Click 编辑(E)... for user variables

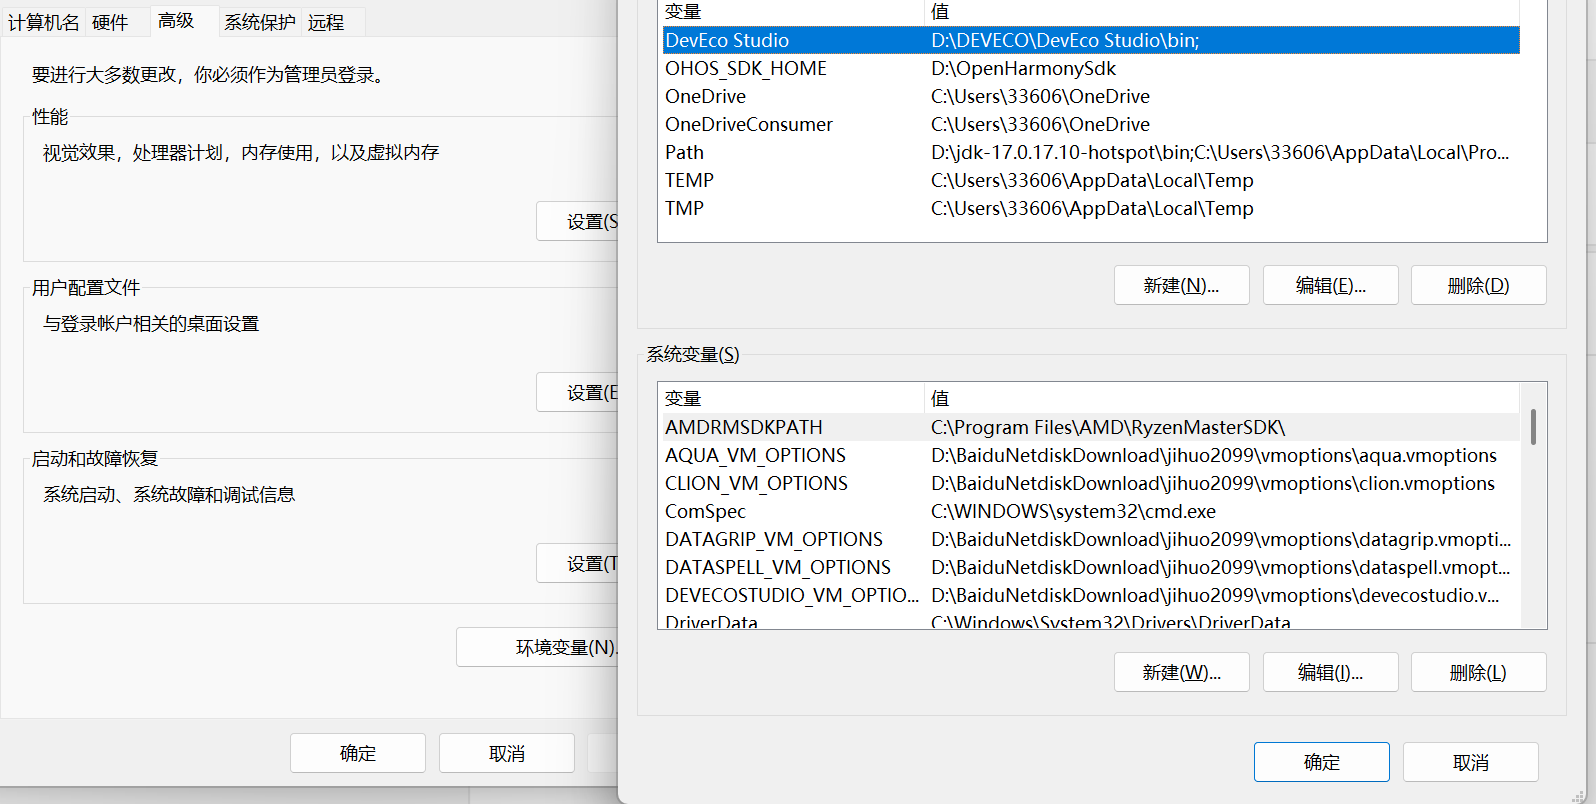coord(1331,285)
